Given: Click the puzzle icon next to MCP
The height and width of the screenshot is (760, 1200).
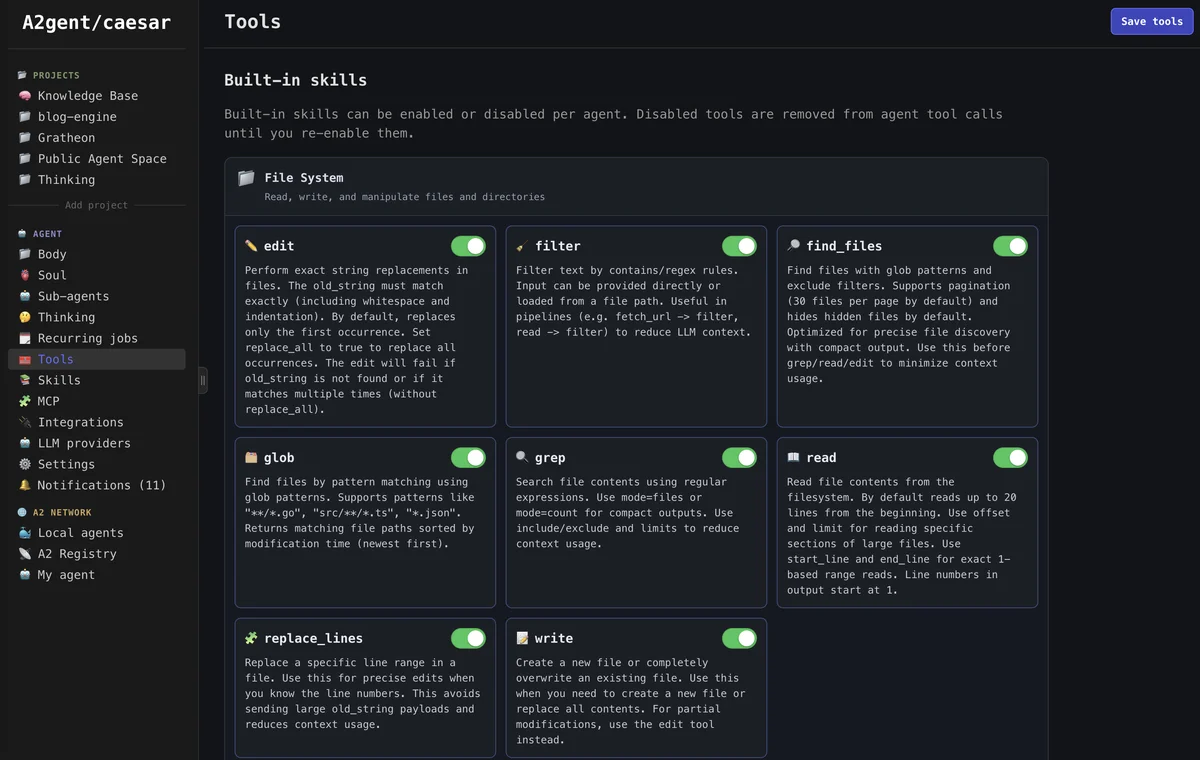Looking at the screenshot, I should click(x=25, y=401).
